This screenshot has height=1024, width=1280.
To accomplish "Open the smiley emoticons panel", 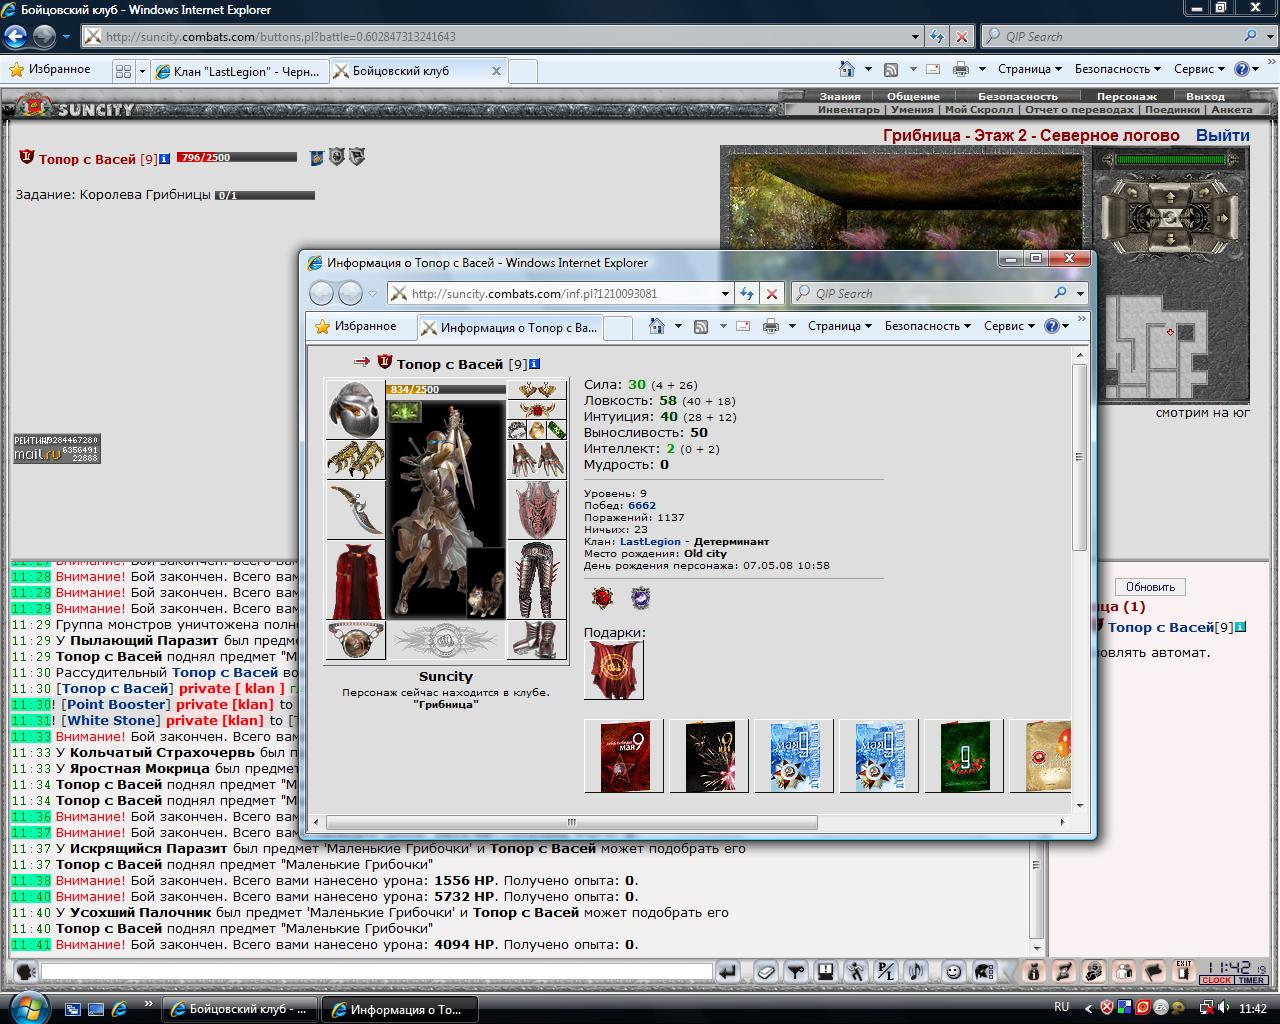I will click(954, 972).
